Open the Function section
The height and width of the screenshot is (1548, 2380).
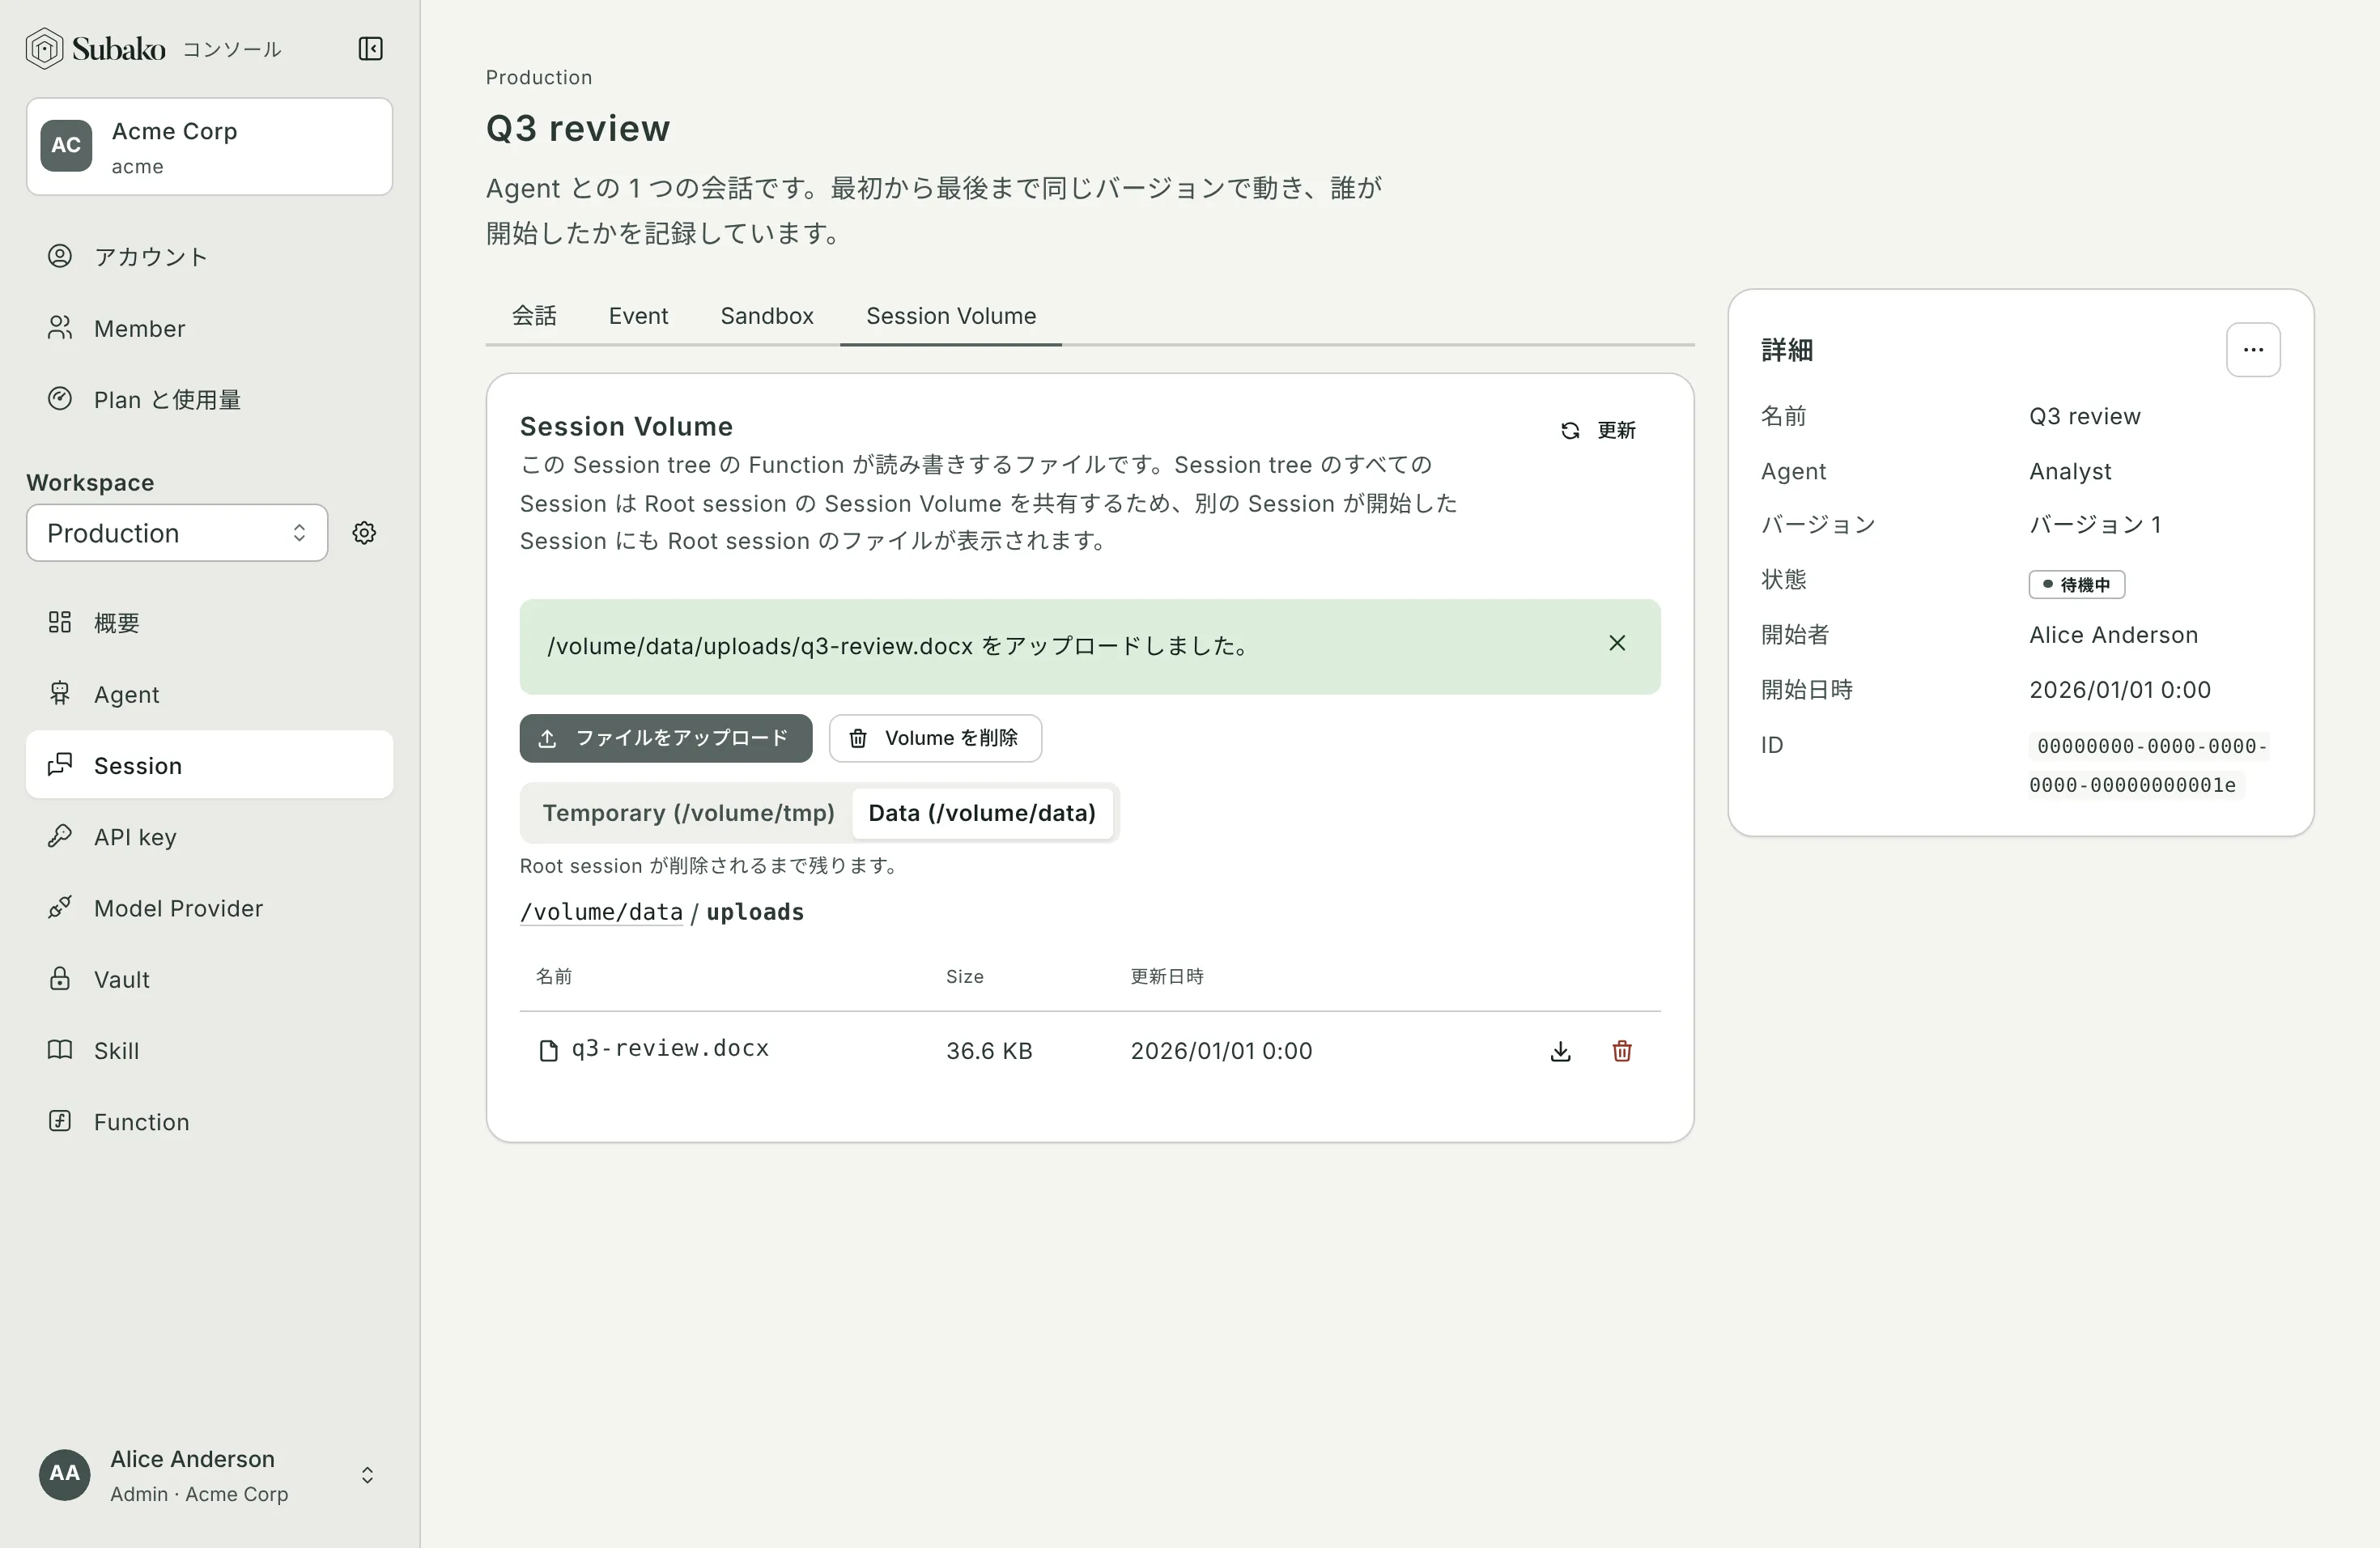click(209, 1122)
